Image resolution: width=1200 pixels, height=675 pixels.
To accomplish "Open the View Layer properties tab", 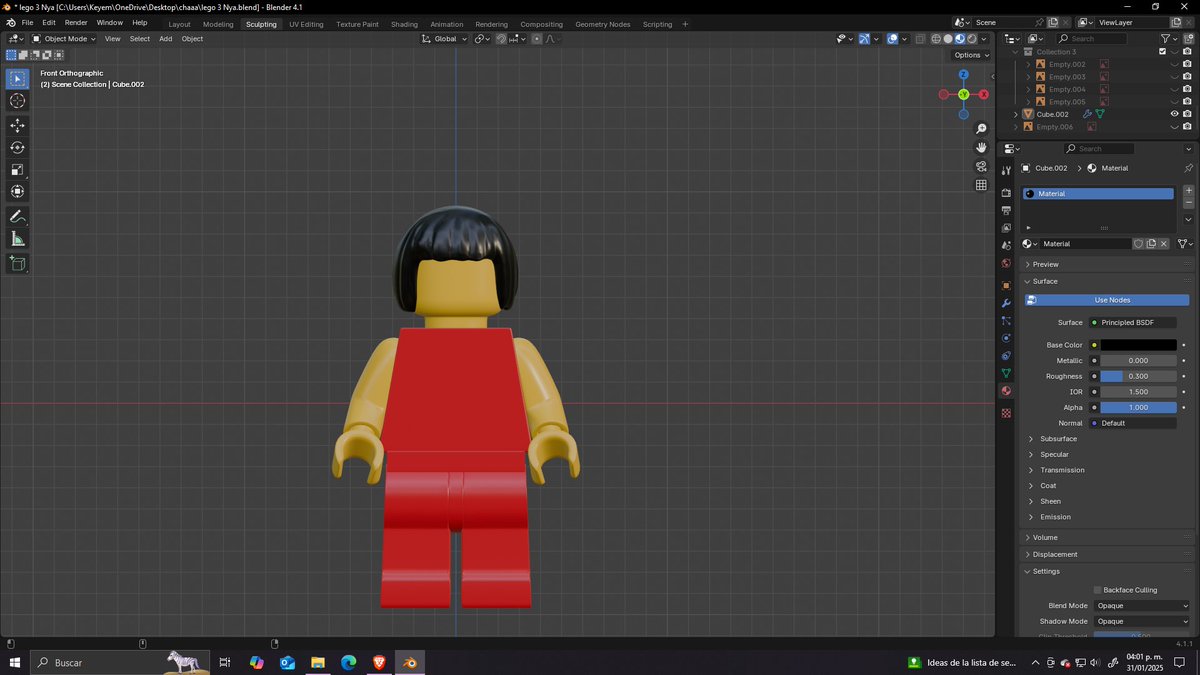I will coord(1006,228).
